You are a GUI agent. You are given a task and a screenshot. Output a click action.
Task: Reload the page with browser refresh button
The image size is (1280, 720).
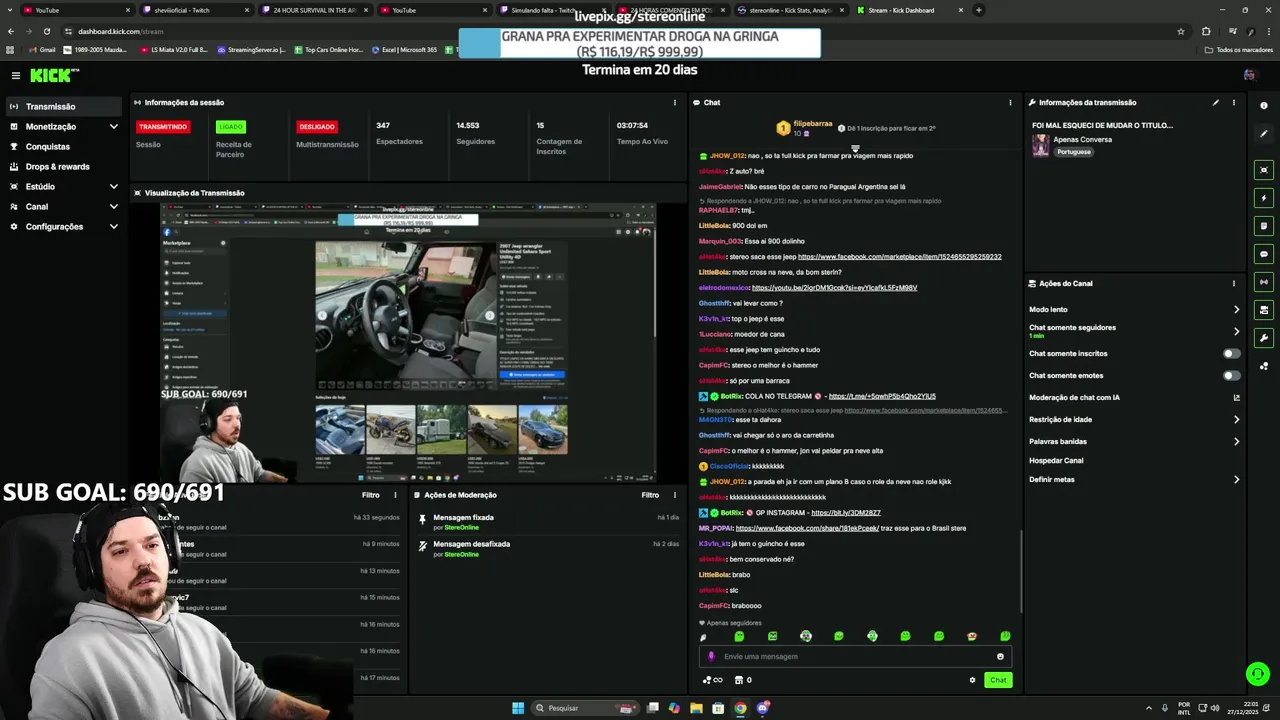point(46,31)
